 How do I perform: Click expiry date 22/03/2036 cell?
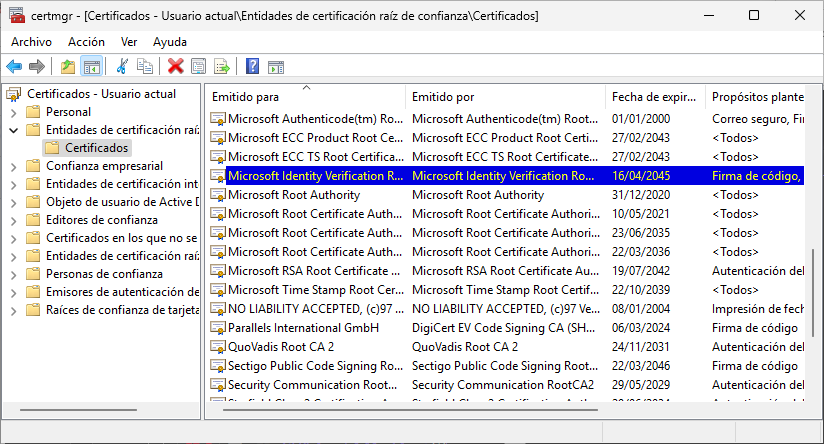641,252
